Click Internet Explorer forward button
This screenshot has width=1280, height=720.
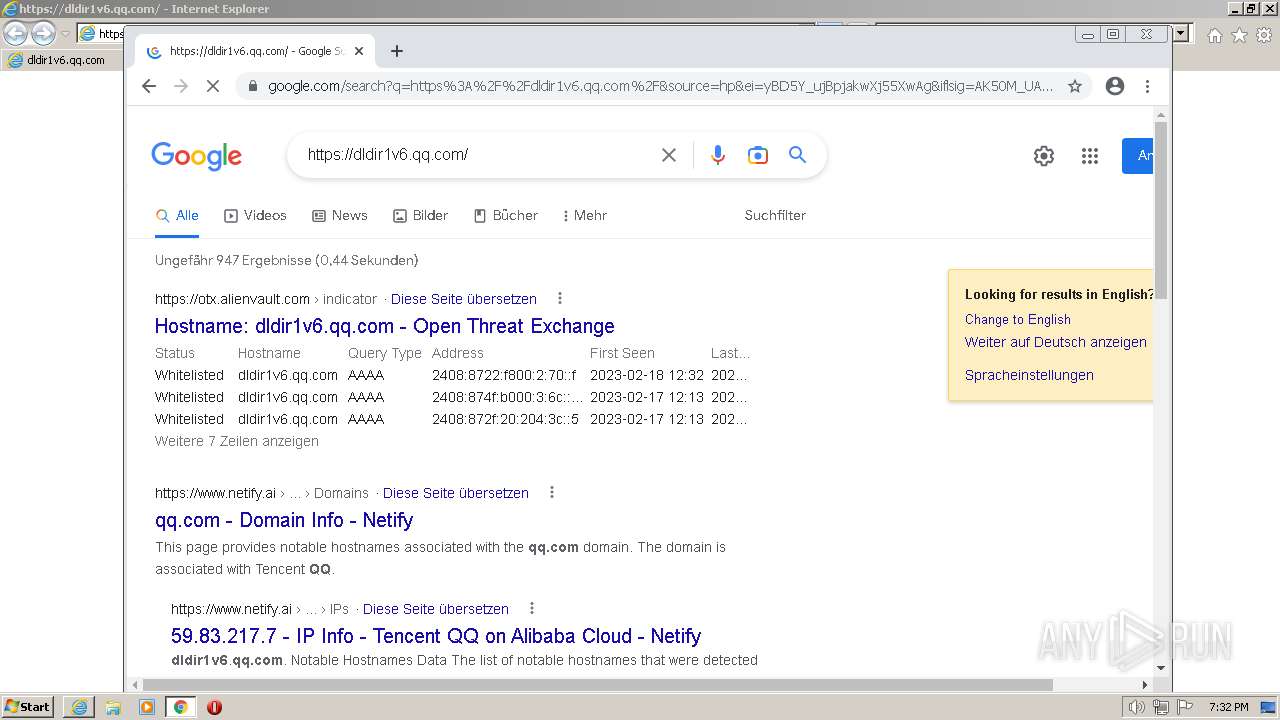click(x=43, y=34)
